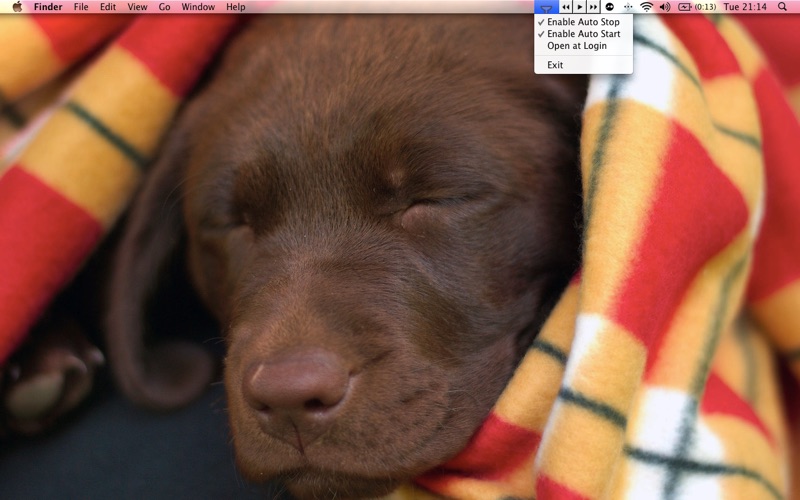Click the Tue 21:14 clock

tap(745, 7)
